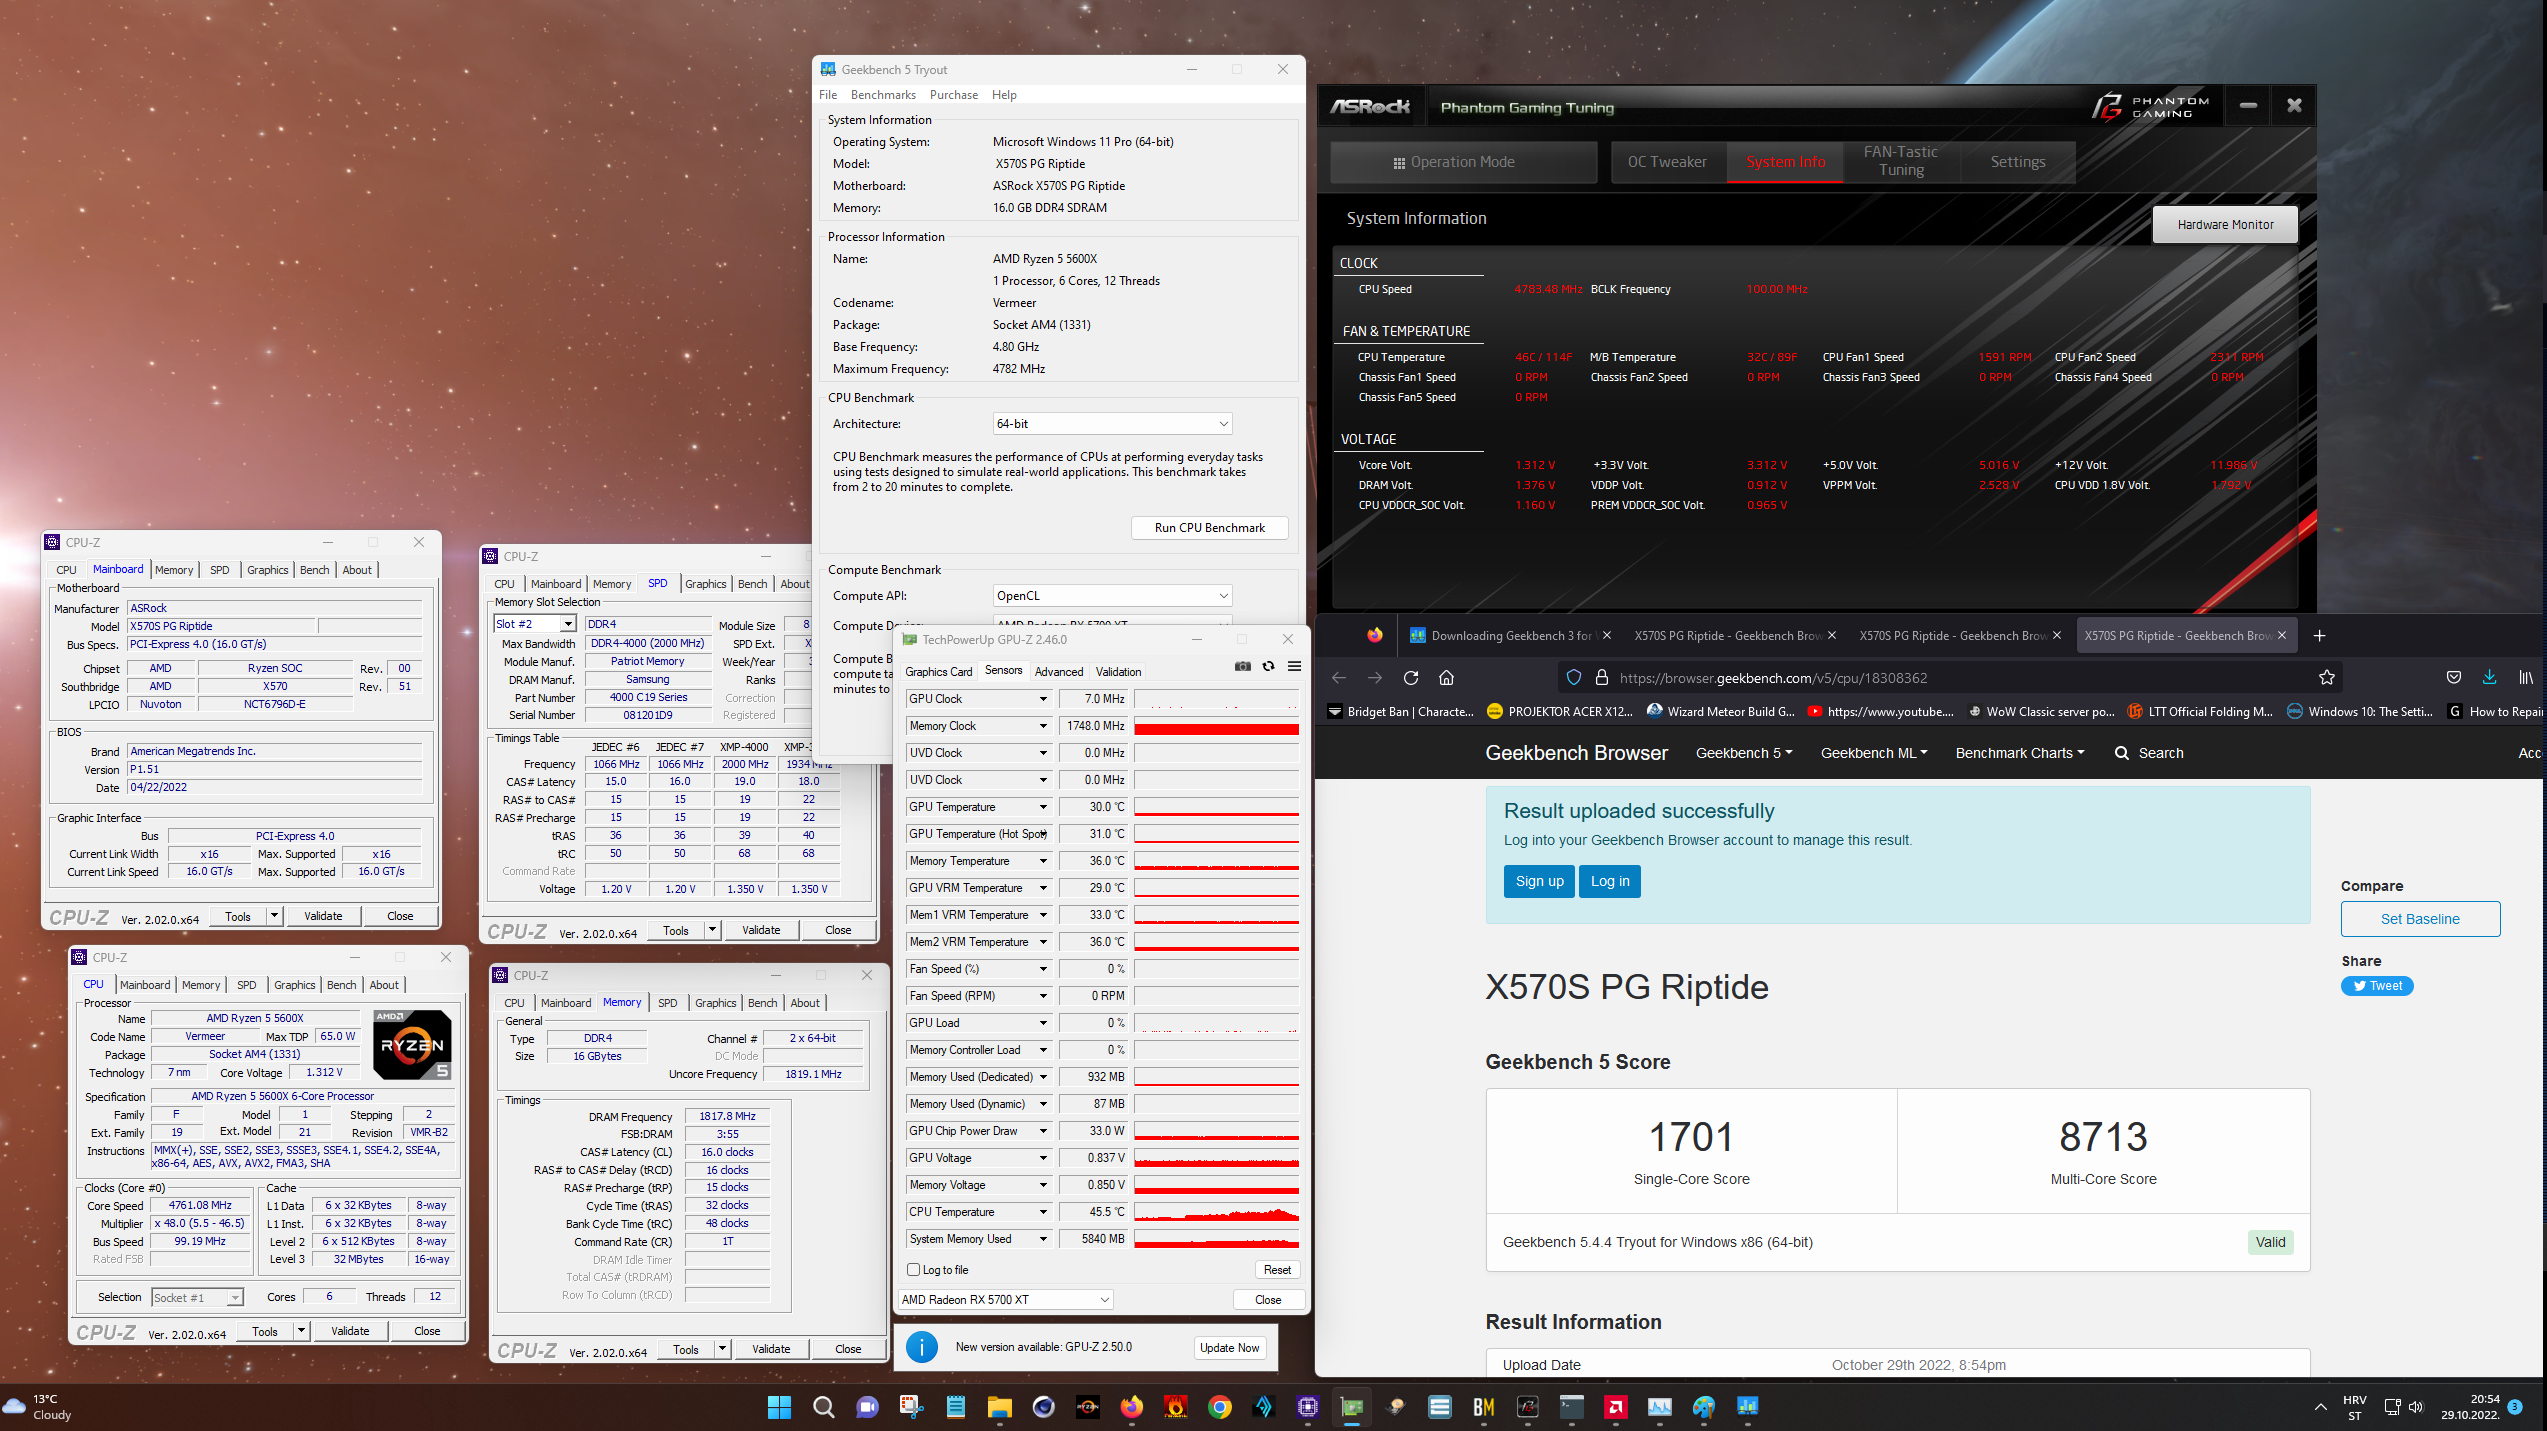Open the Slot #2 selector in CPU-Z

point(535,624)
